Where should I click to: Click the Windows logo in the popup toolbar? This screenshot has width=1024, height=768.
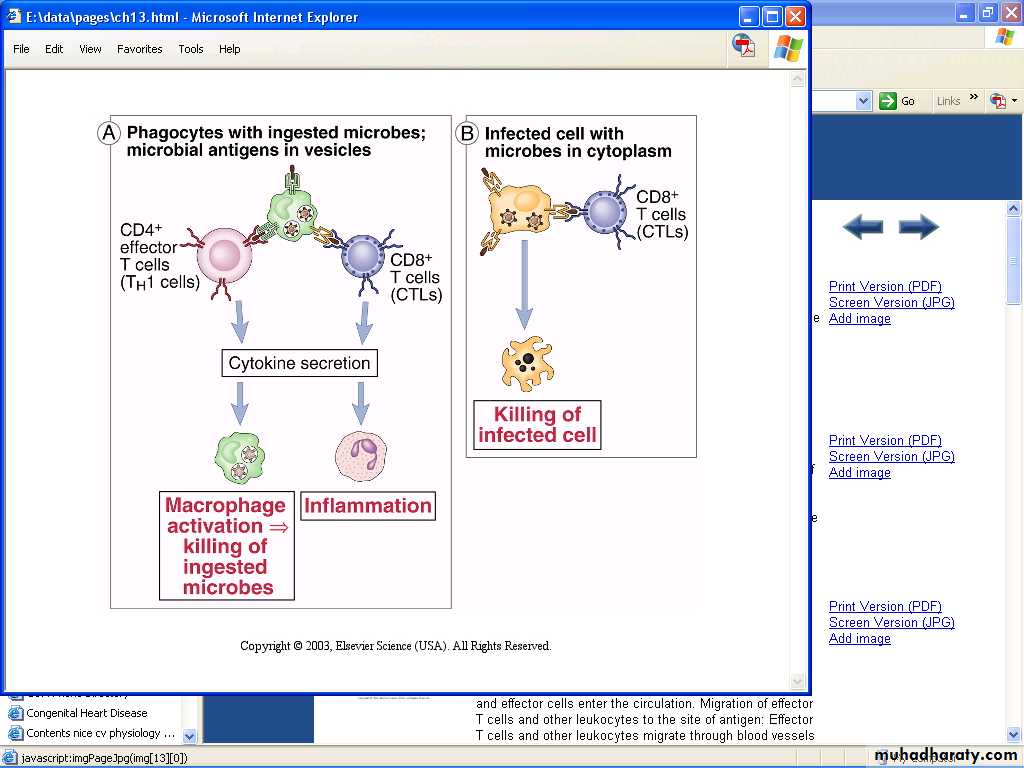pyautogui.click(x=788, y=47)
